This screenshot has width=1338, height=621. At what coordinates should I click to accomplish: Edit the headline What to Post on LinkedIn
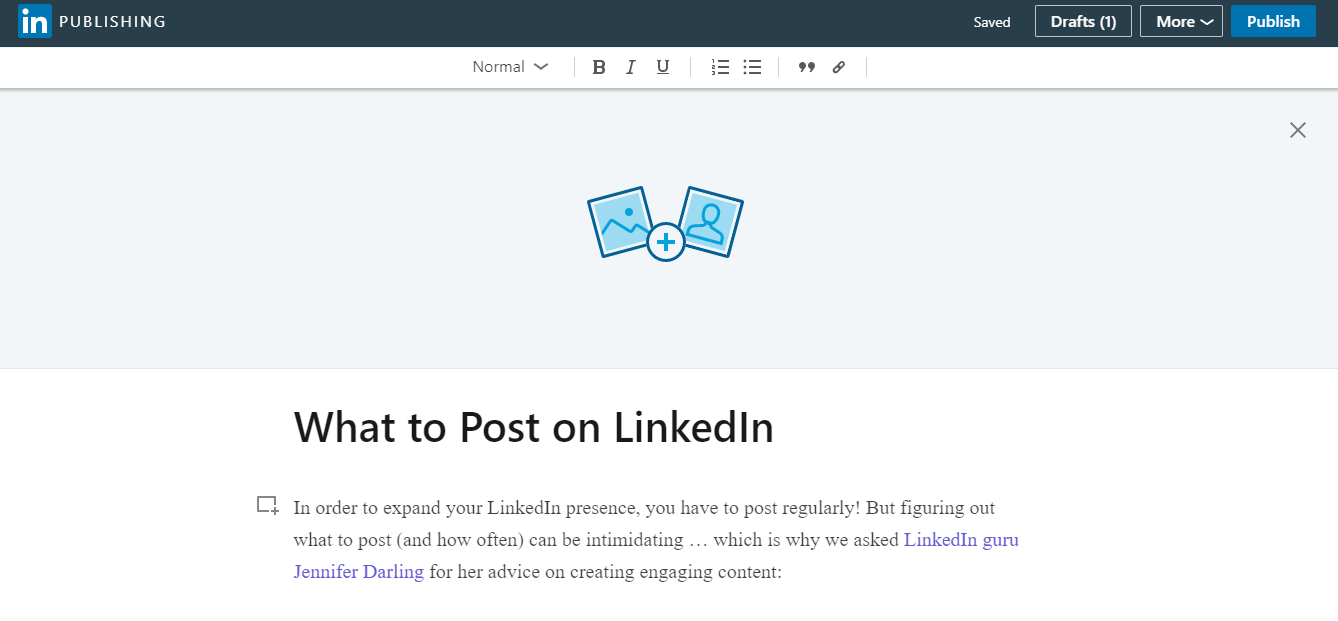click(534, 428)
